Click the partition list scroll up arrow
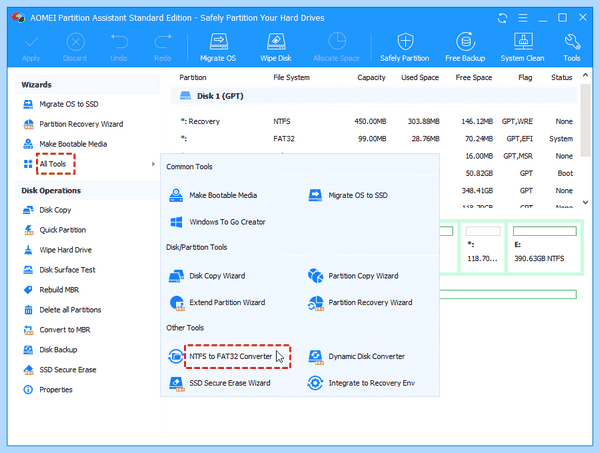This screenshot has height=453, width=600. click(x=585, y=75)
